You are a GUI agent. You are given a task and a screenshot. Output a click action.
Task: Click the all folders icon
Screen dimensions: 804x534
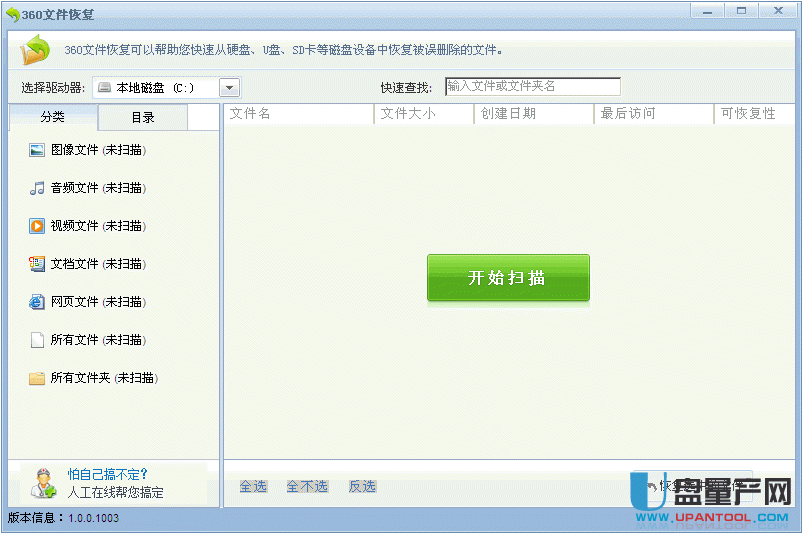tap(36, 379)
